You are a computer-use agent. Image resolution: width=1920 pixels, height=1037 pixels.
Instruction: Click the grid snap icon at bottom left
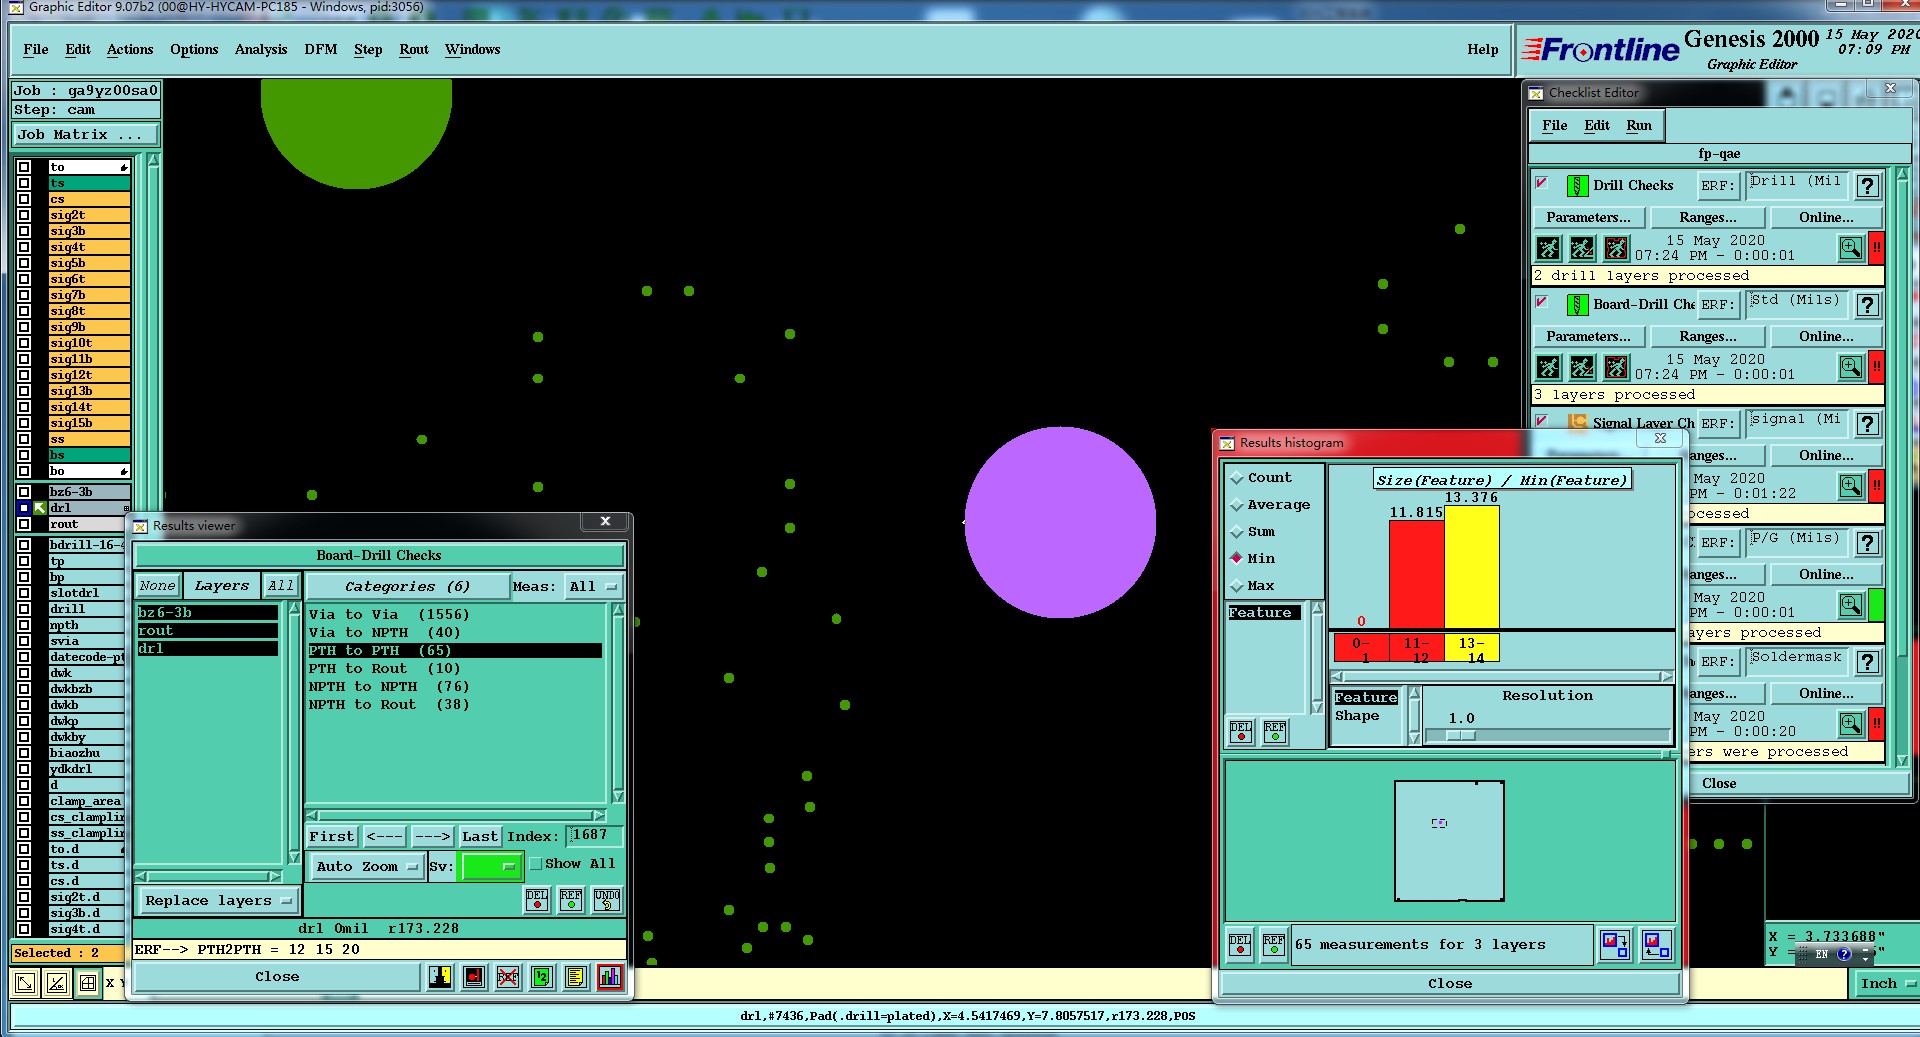coord(88,983)
